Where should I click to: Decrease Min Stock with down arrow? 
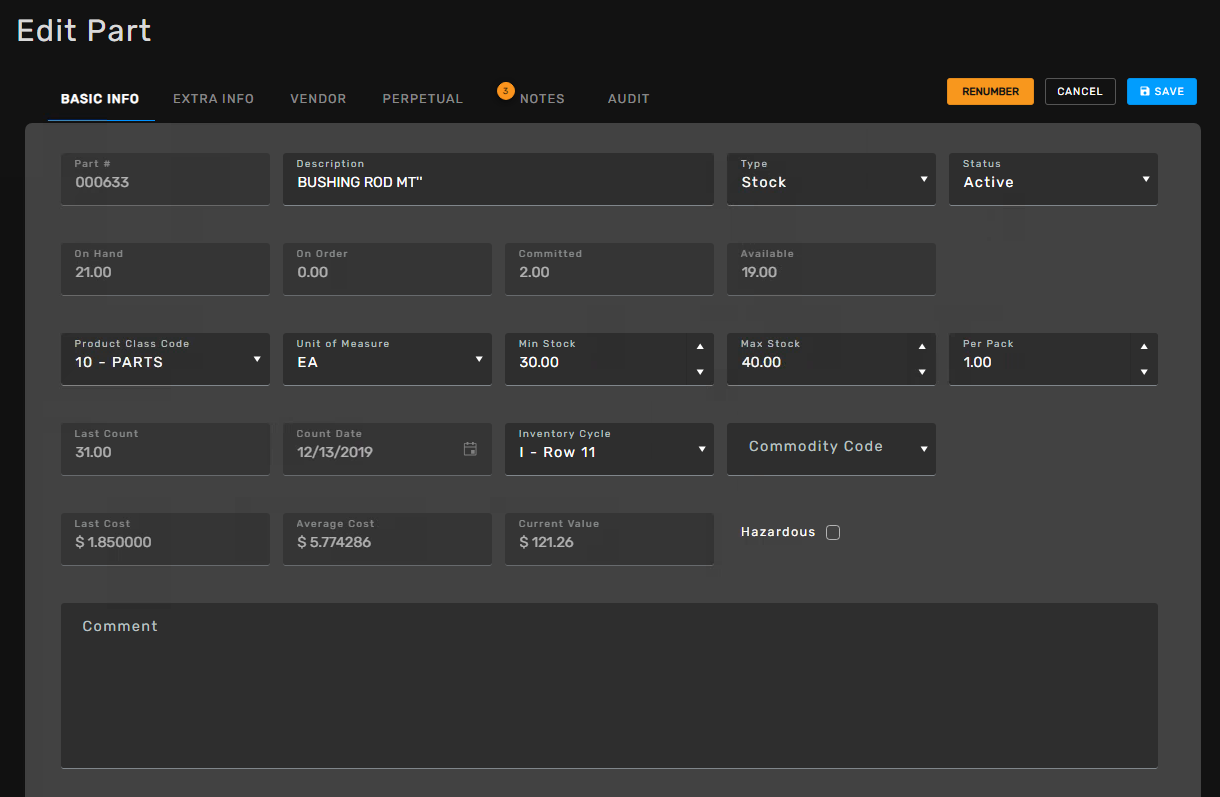coord(700,372)
